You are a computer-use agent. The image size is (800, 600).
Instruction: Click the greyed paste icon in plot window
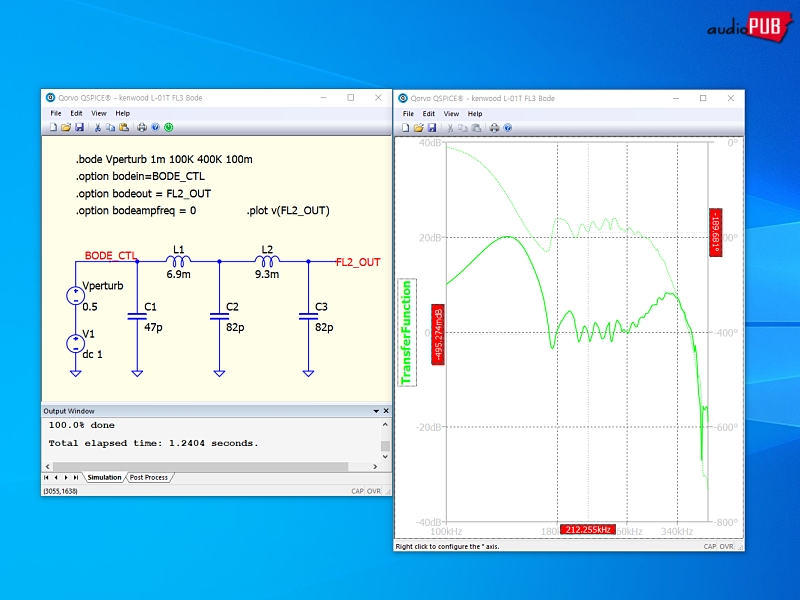coord(476,128)
